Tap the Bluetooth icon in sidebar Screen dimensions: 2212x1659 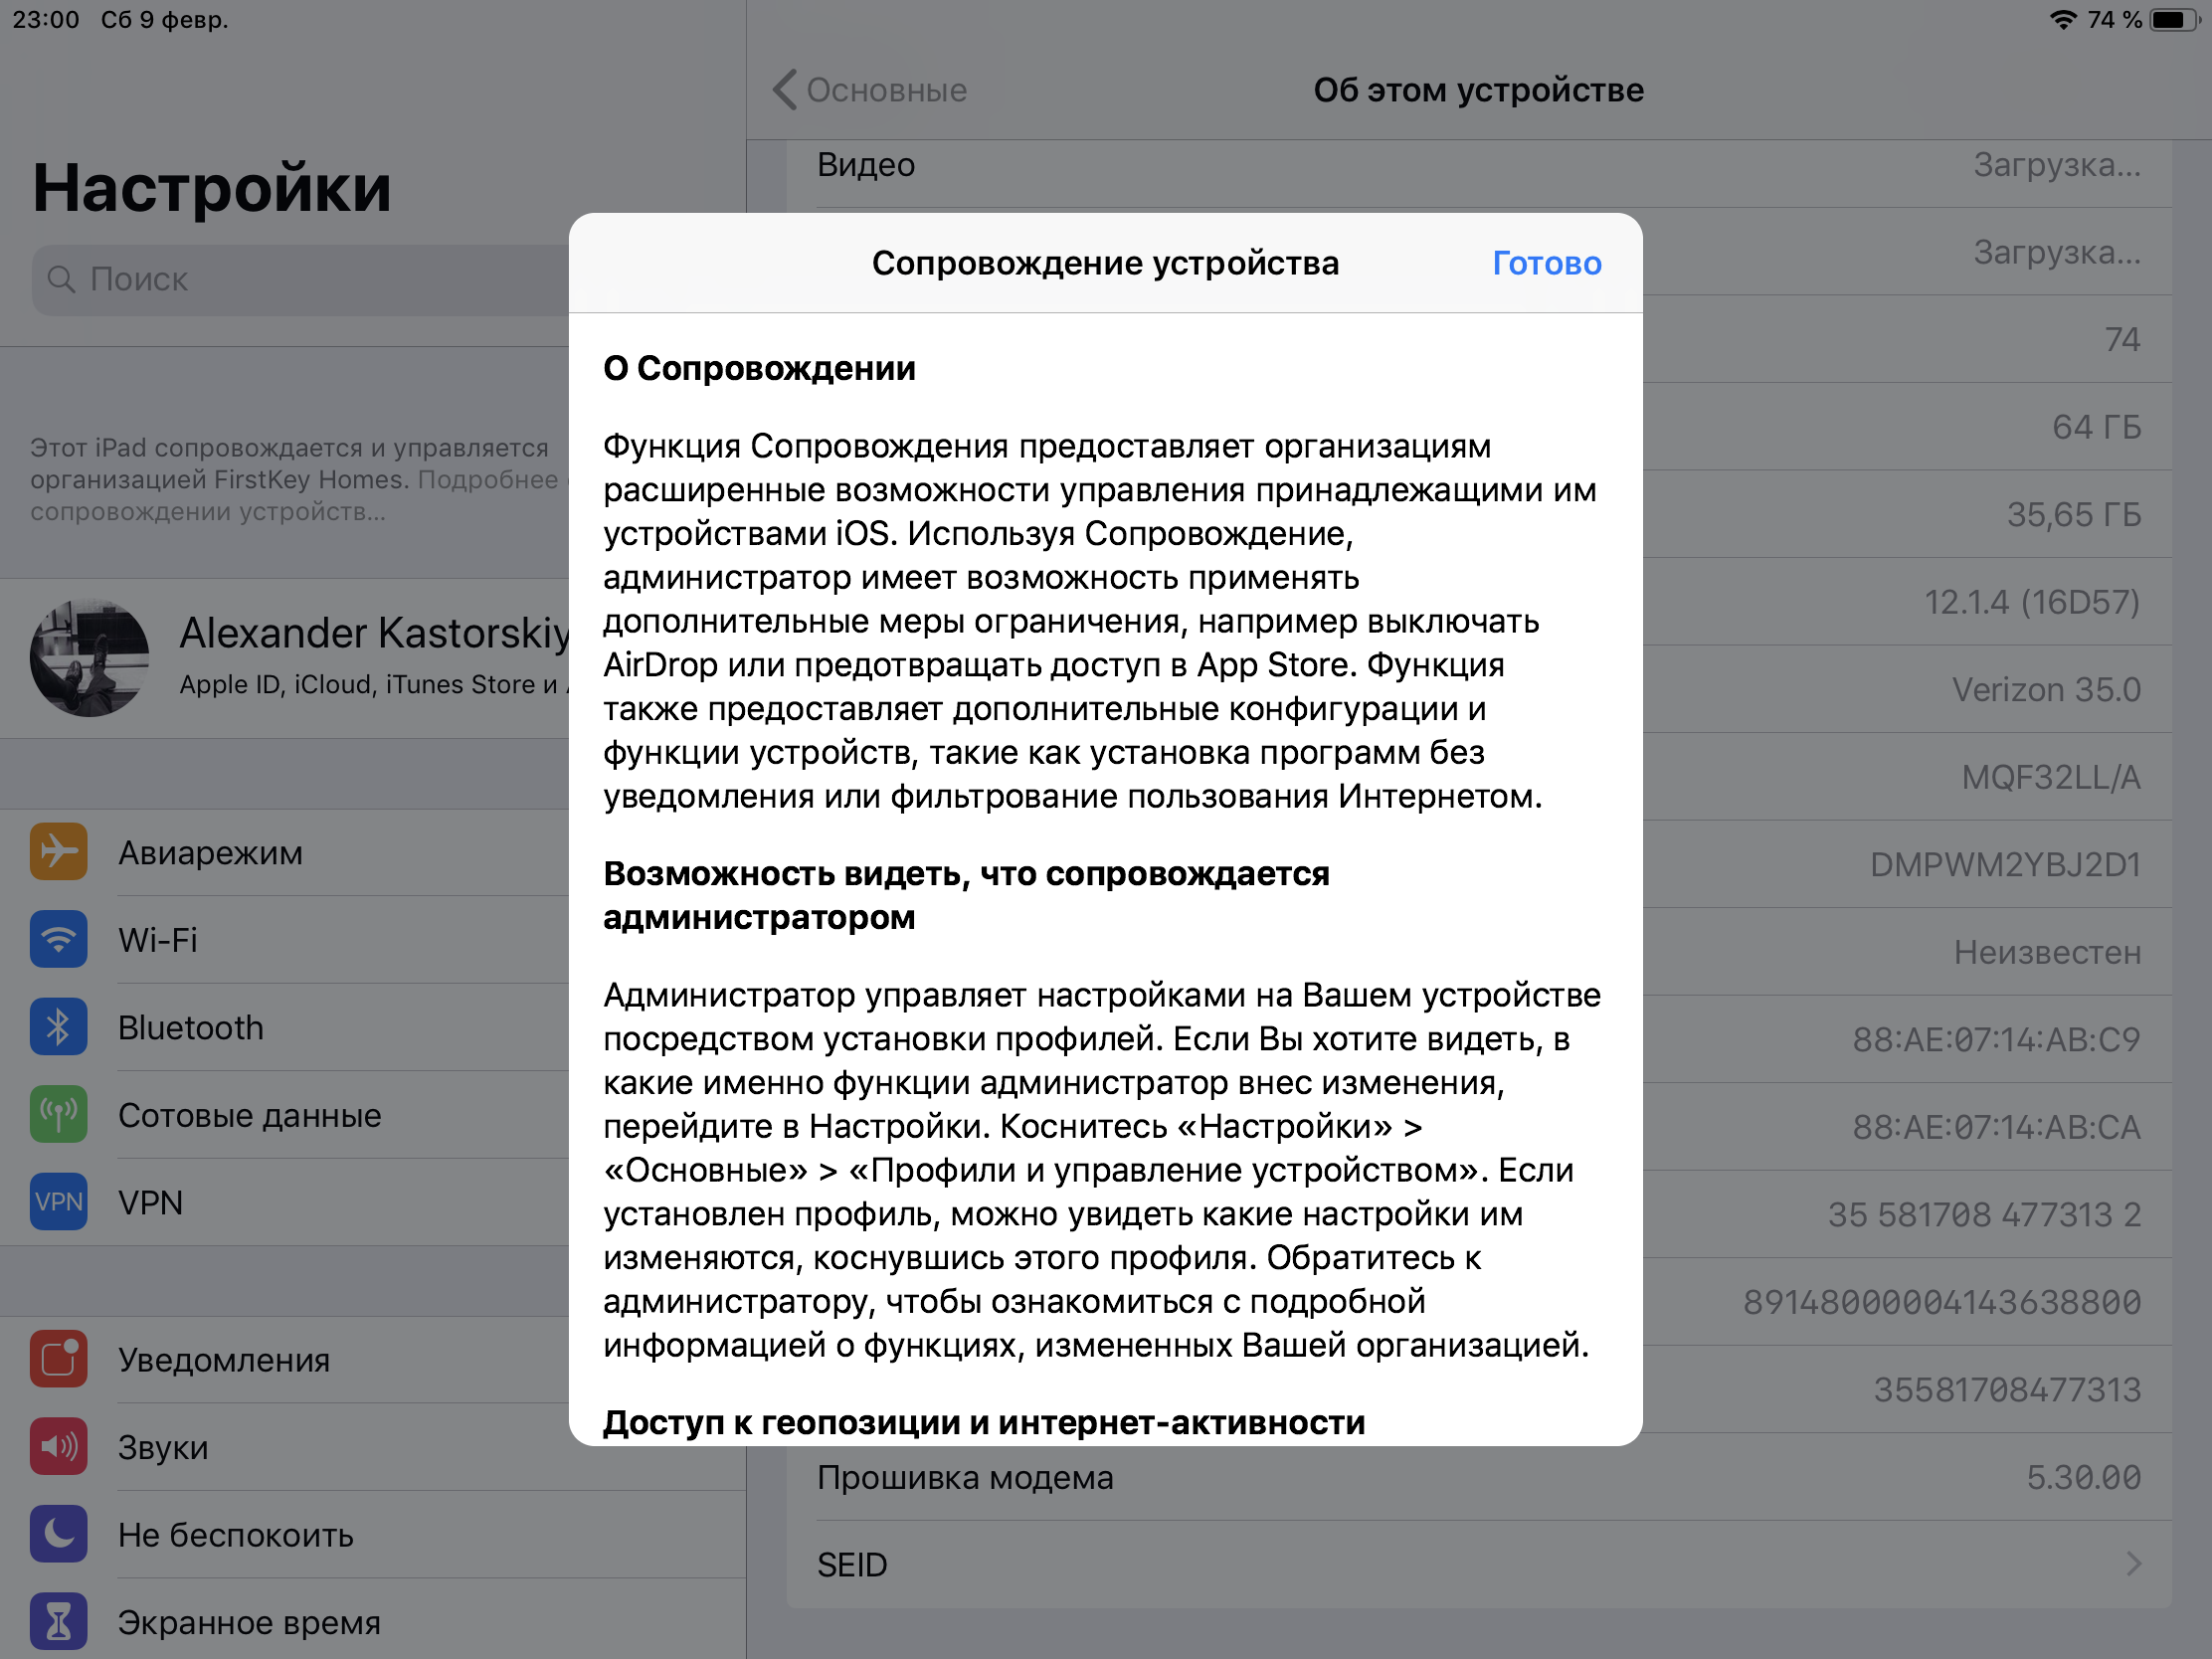58,1027
